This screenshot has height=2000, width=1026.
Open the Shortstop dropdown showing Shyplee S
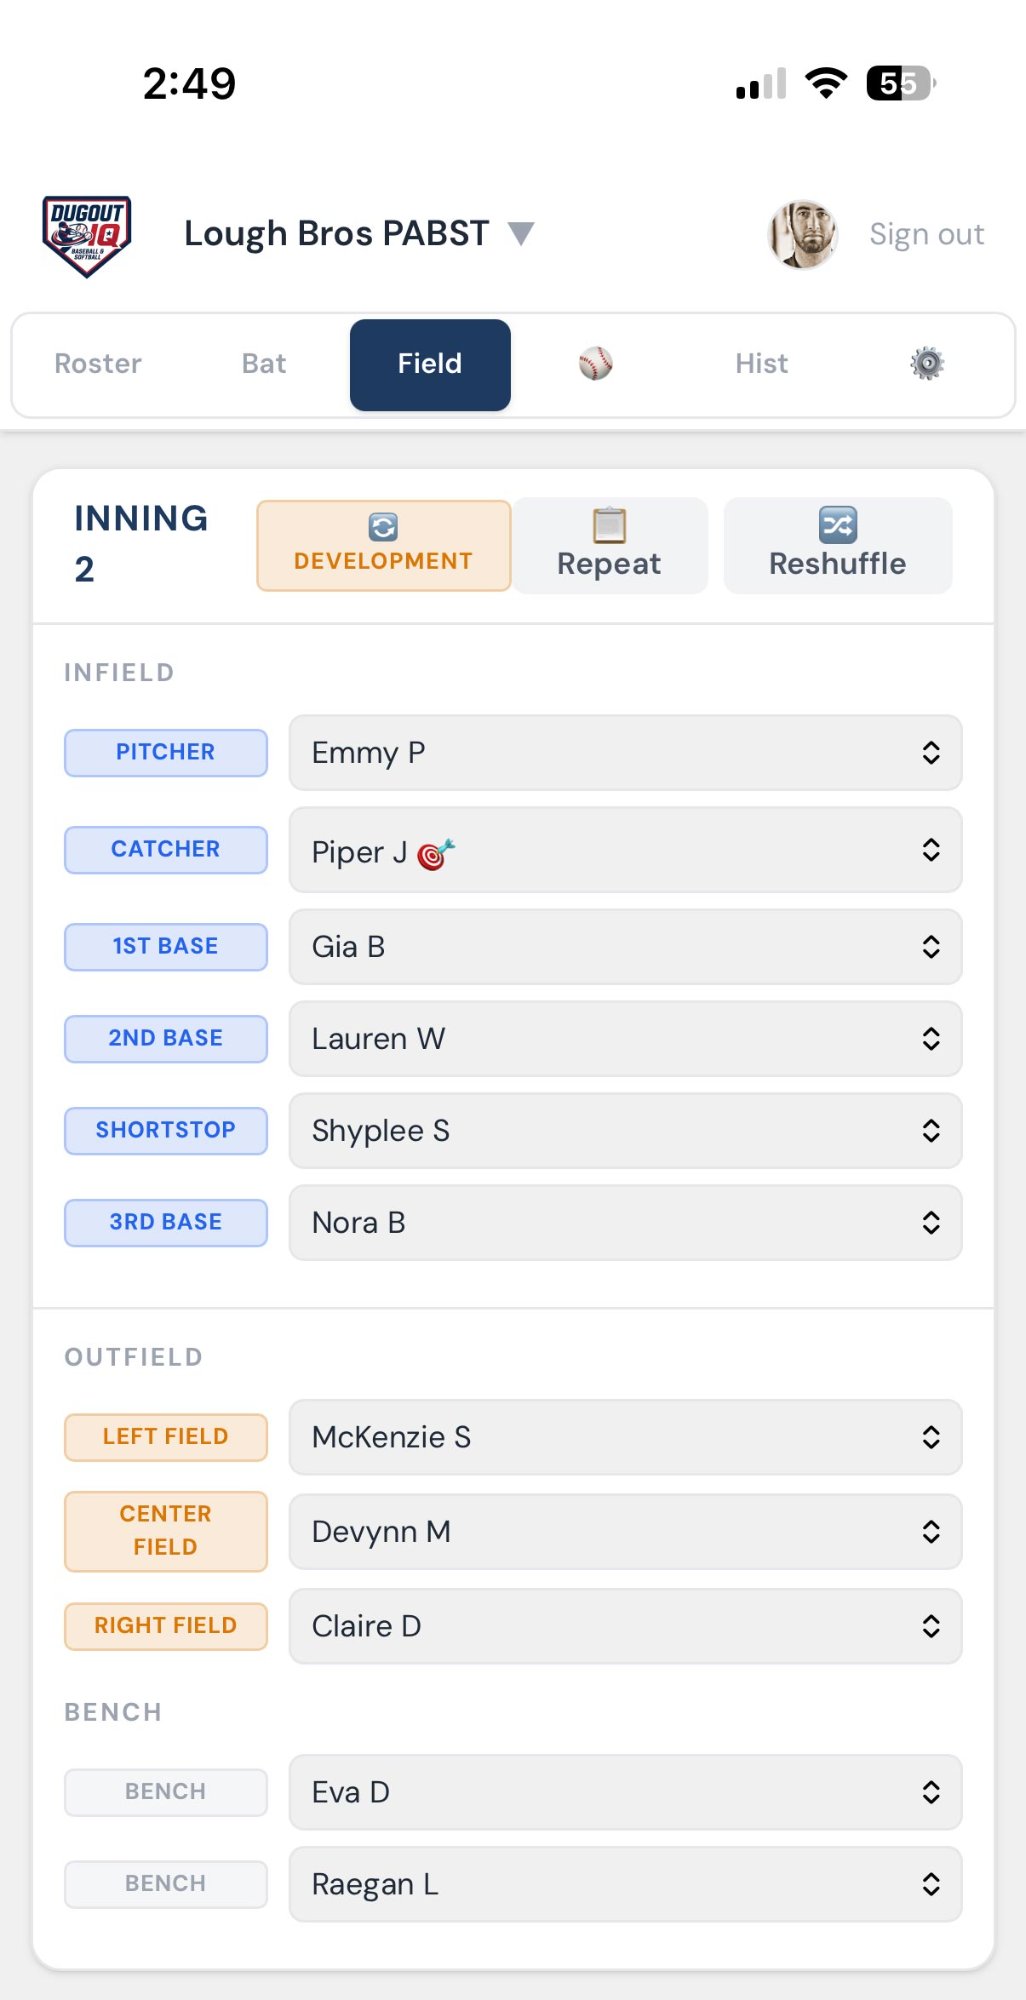click(x=625, y=1131)
